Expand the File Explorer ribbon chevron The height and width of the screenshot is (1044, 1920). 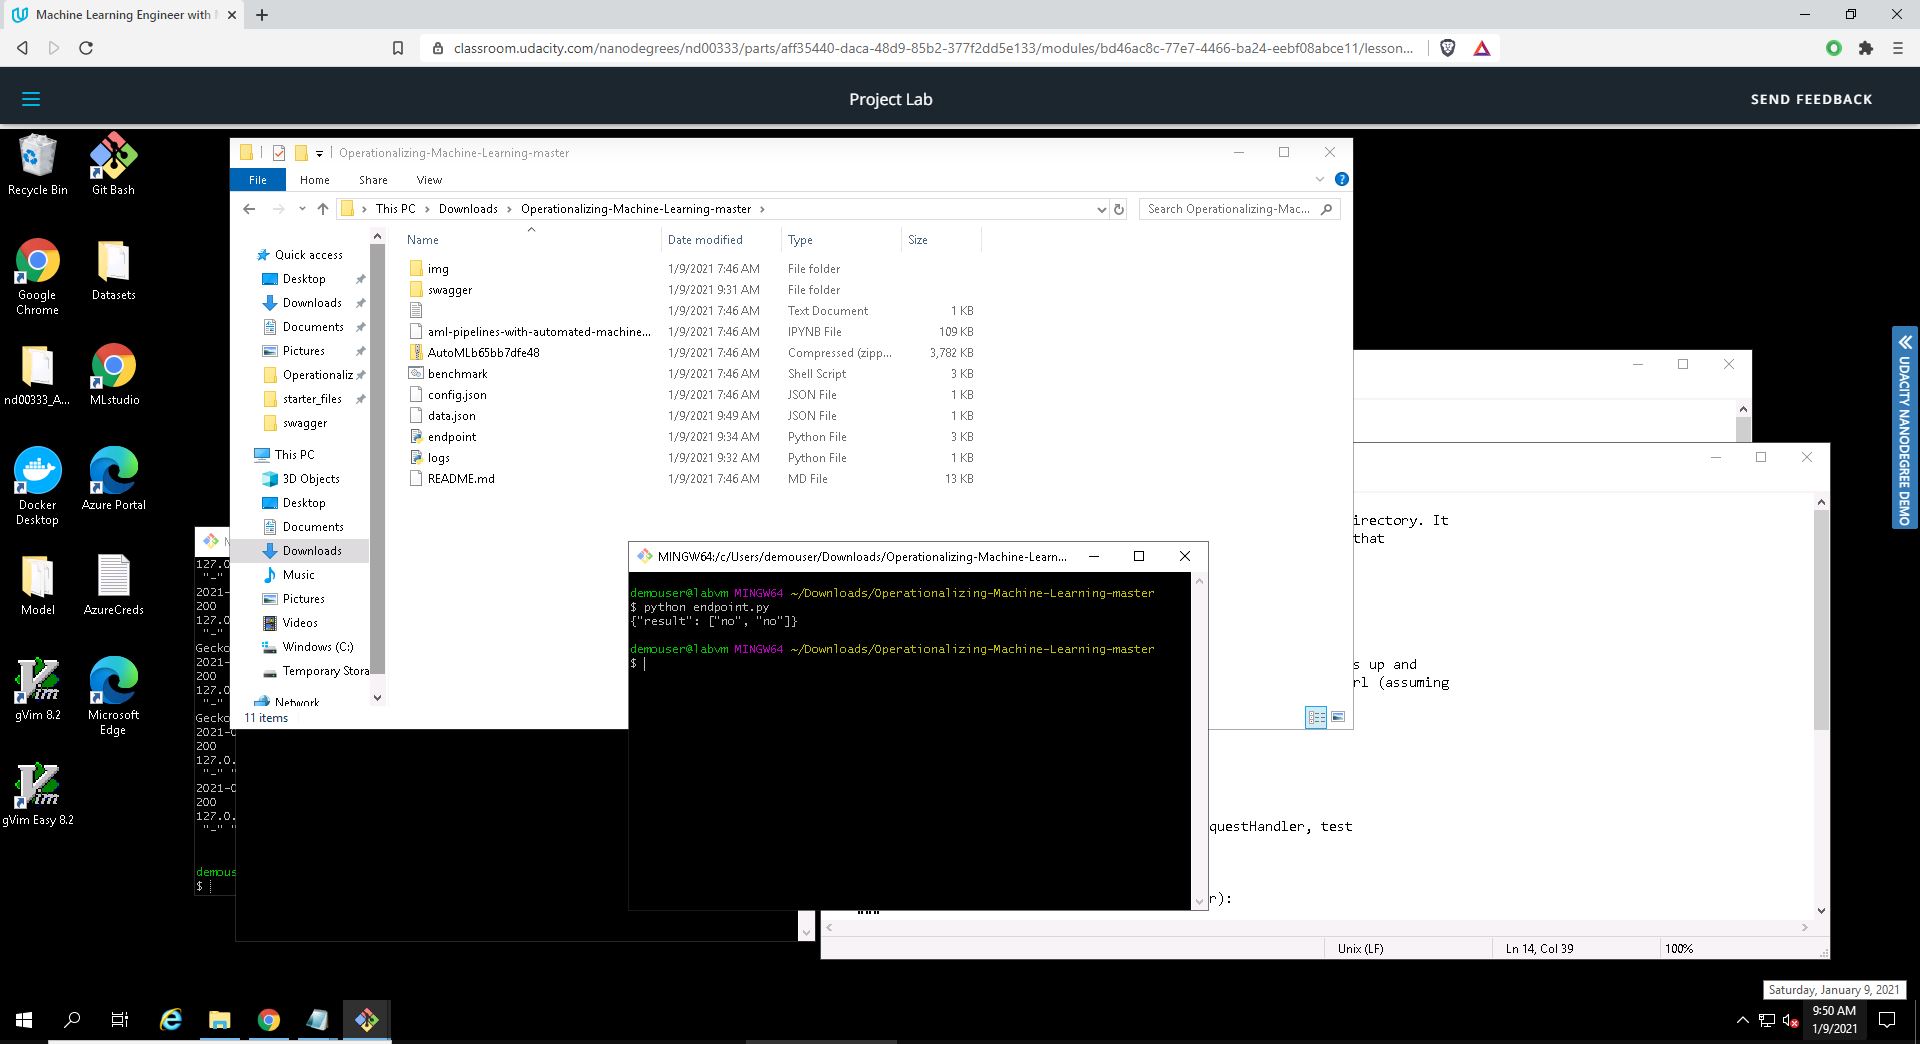pyautogui.click(x=1319, y=179)
